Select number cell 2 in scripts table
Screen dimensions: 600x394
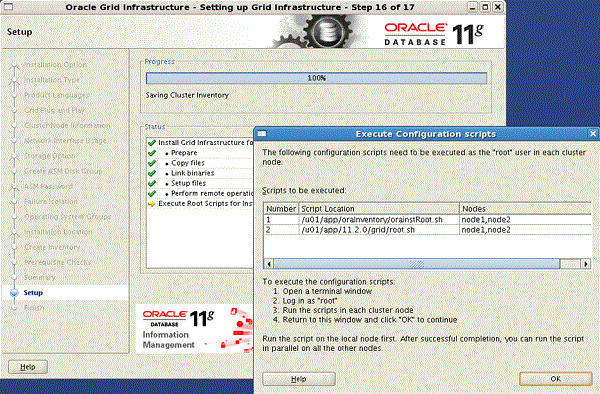(x=281, y=230)
